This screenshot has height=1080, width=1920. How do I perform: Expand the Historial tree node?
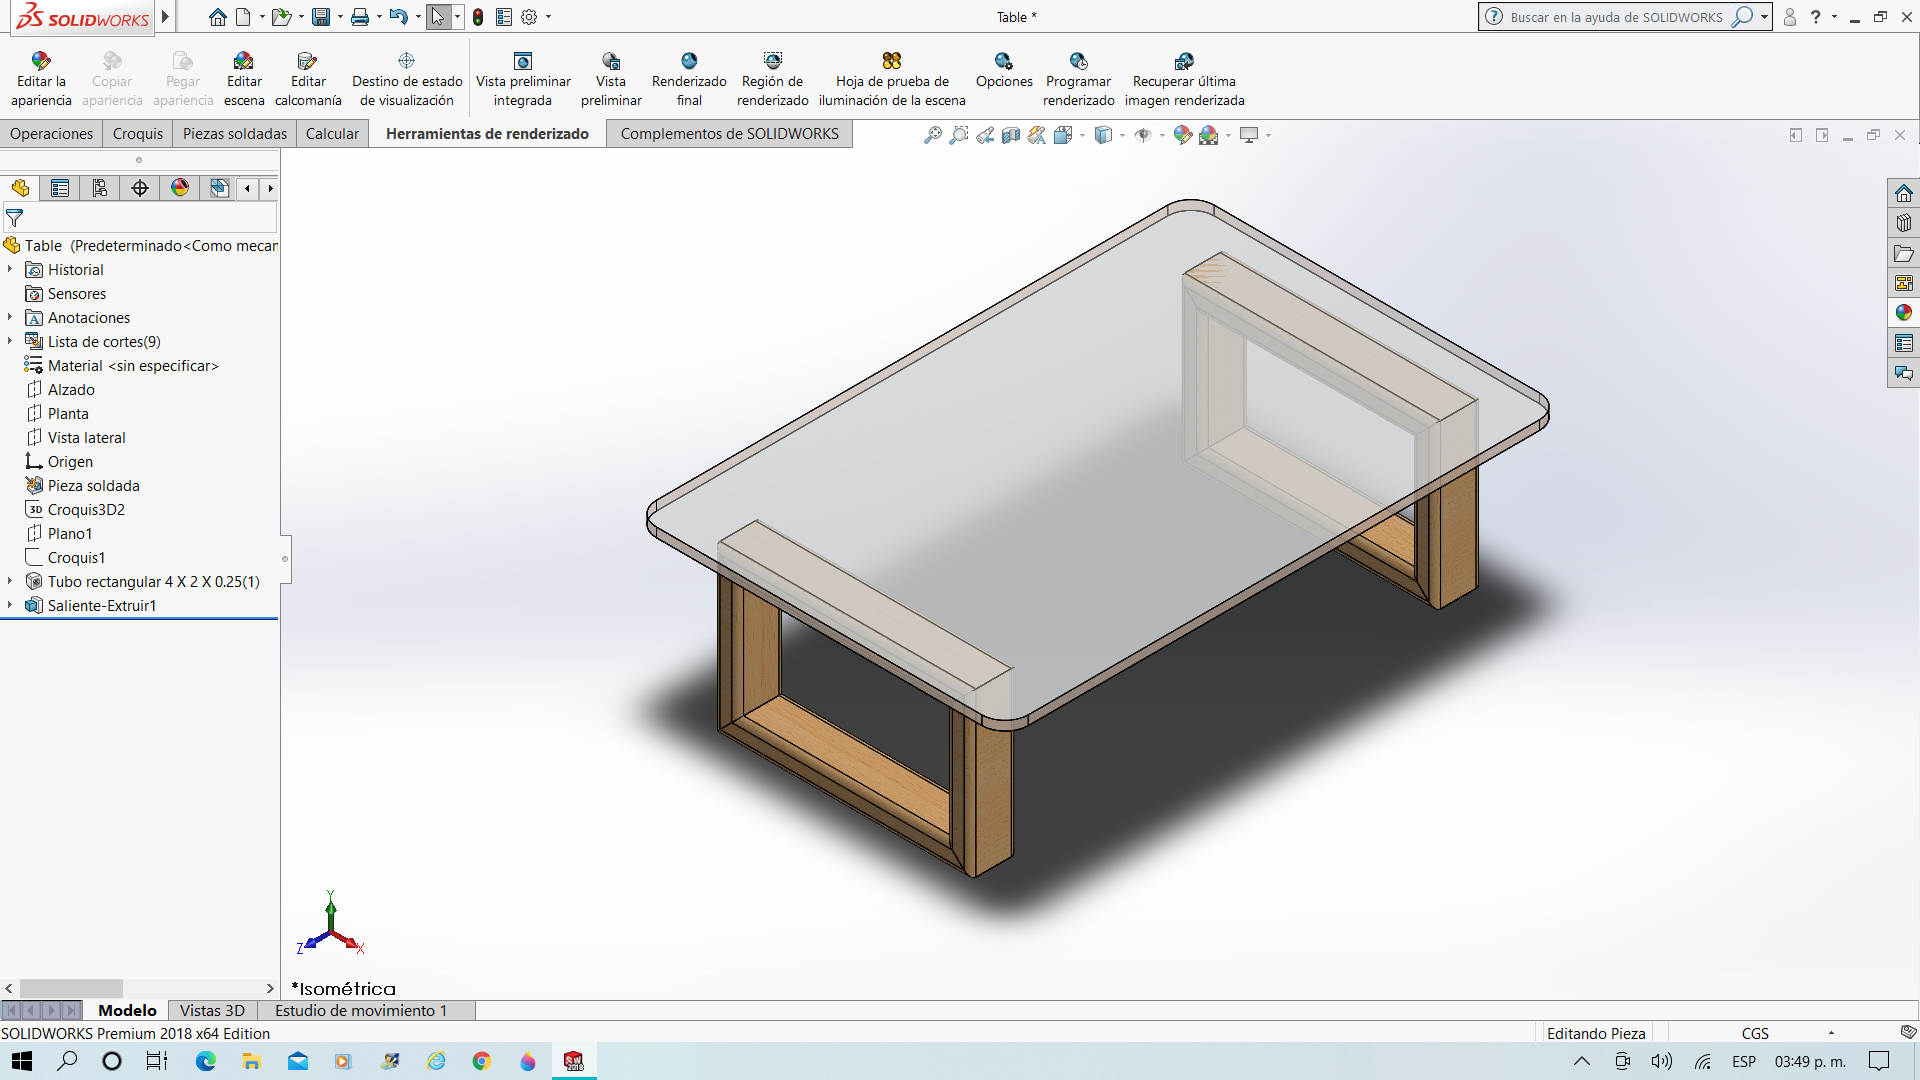(10, 270)
